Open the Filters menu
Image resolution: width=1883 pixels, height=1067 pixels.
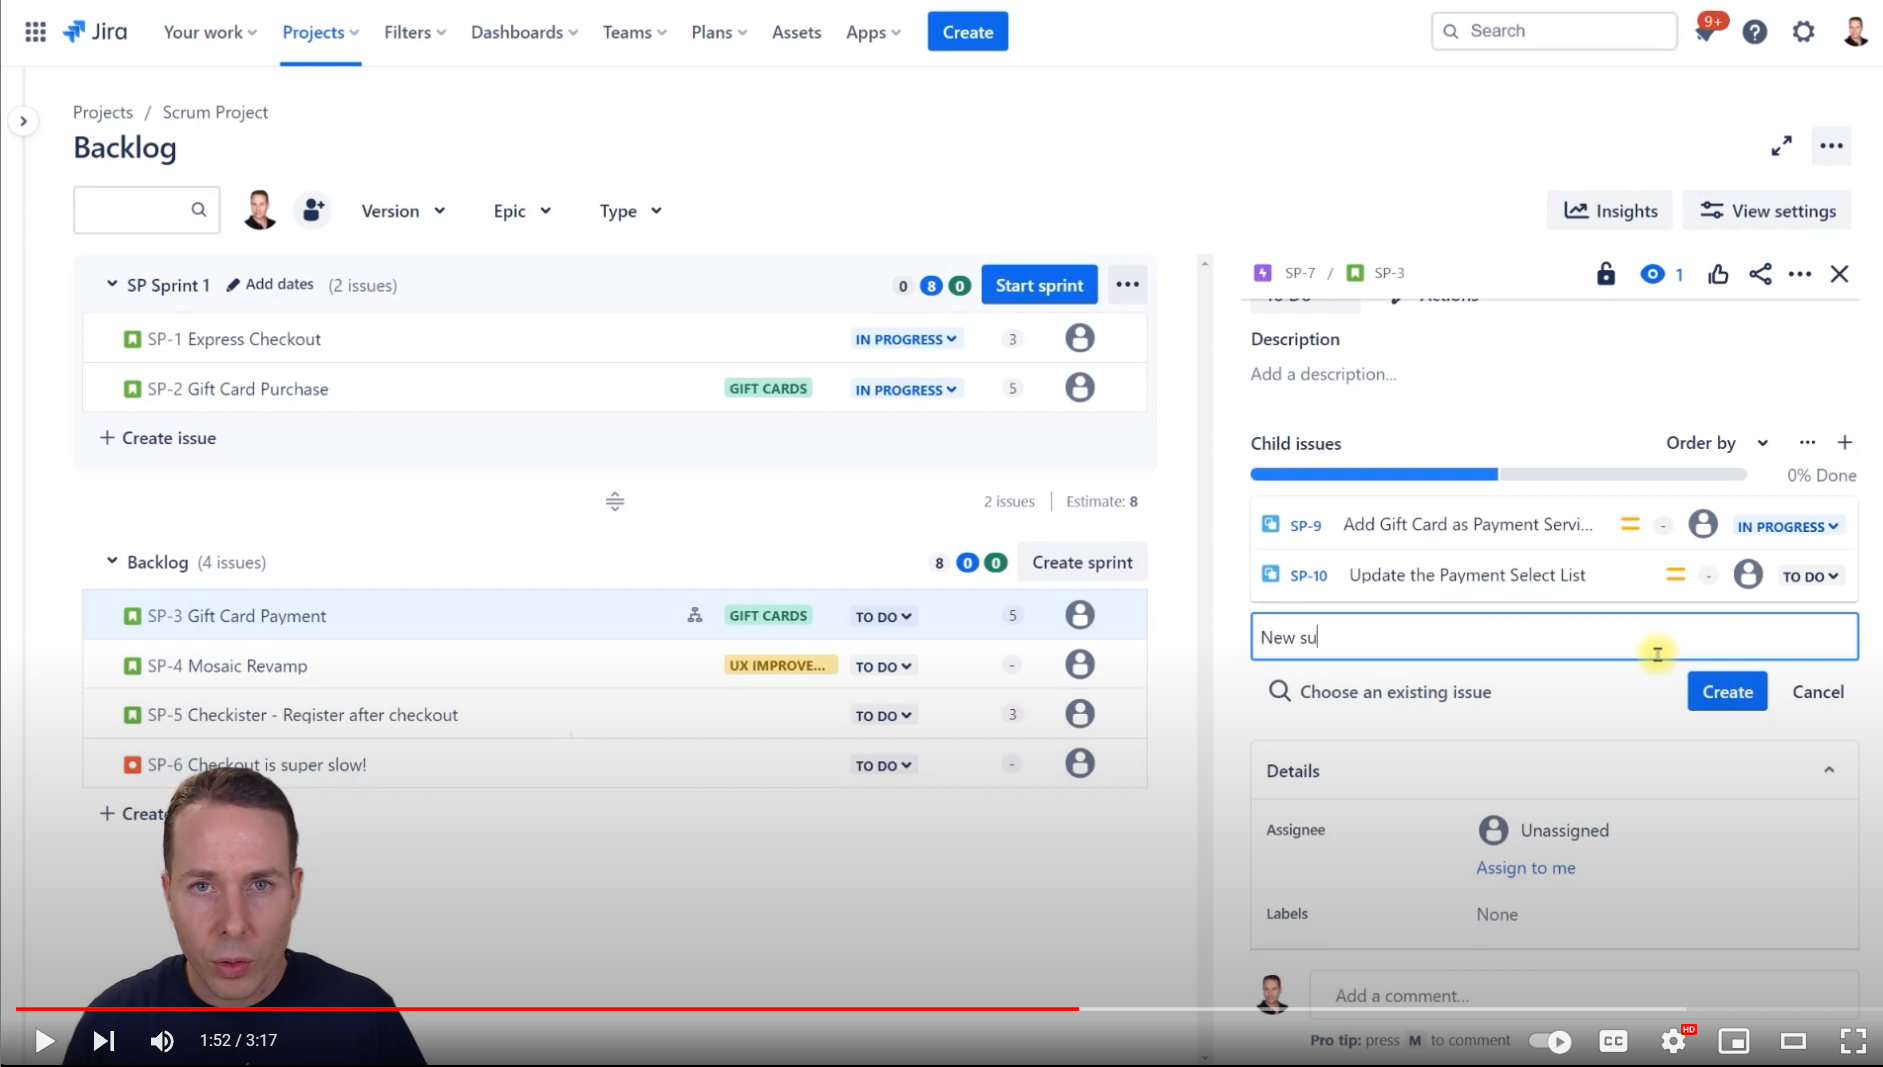pyautogui.click(x=415, y=32)
